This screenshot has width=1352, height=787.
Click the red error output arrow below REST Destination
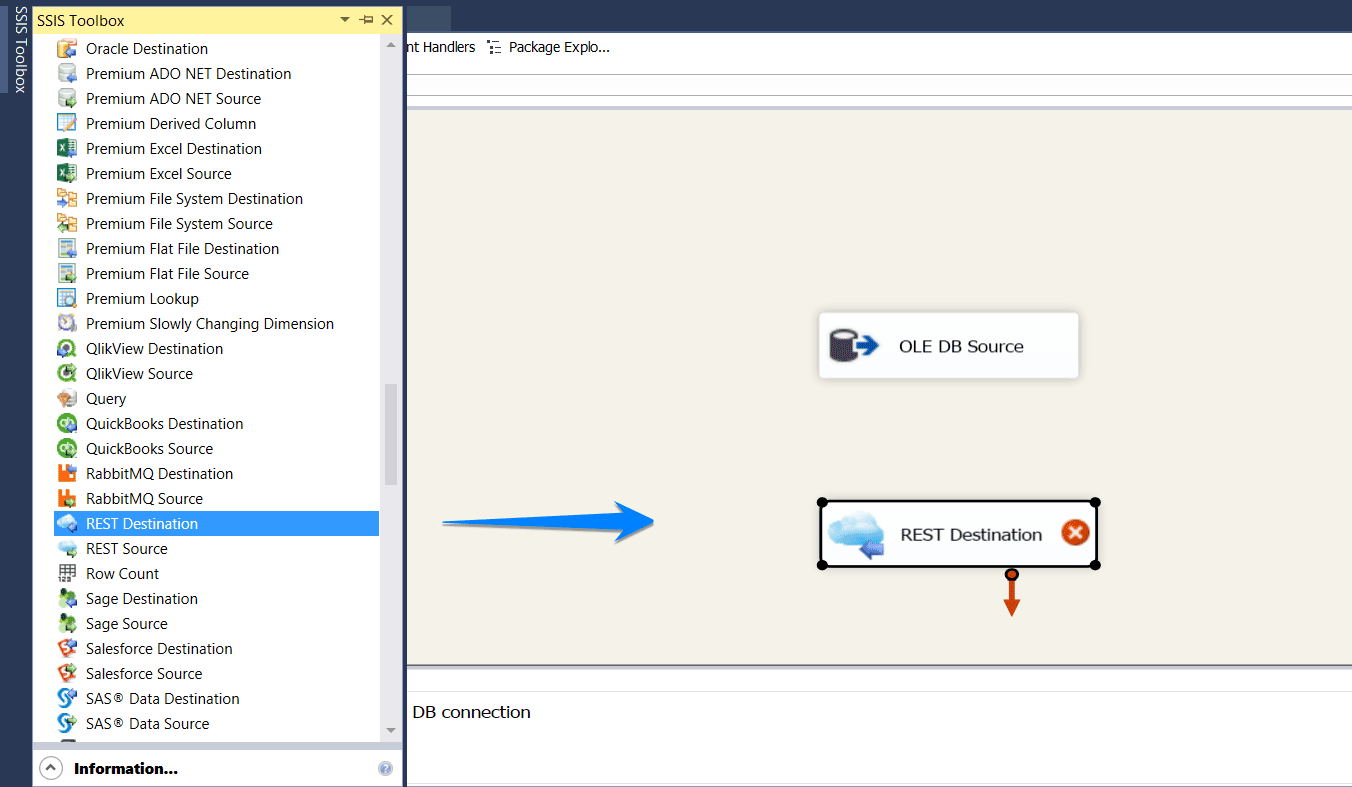click(1012, 594)
